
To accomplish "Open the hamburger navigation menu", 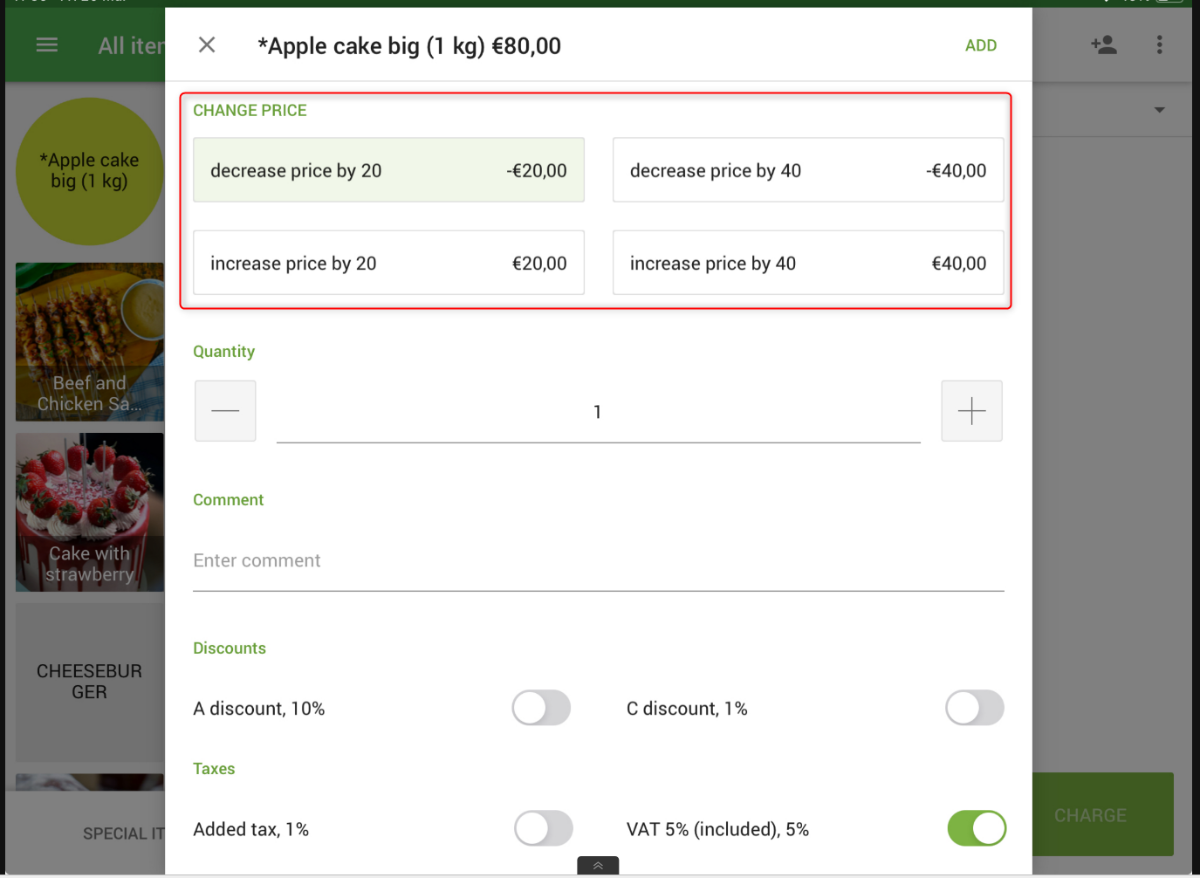I will [47, 45].
